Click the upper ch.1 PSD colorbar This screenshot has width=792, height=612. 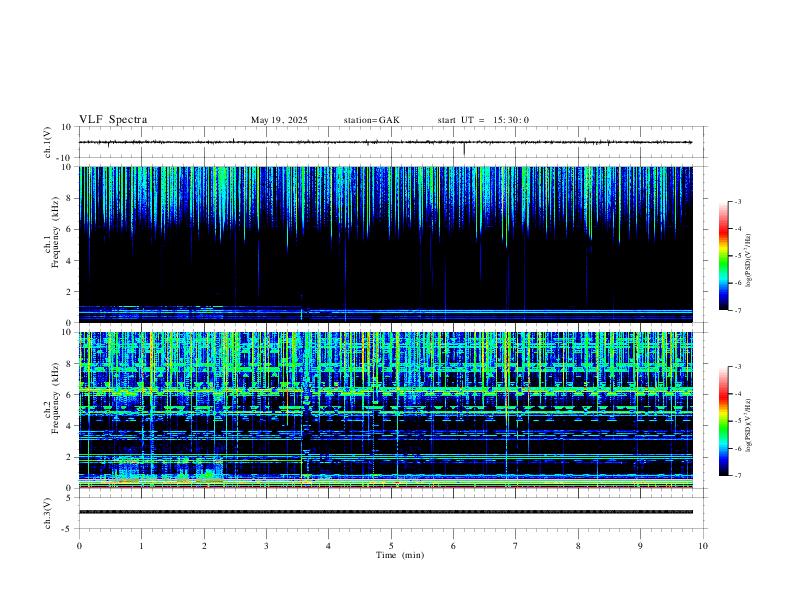[x=723, y=256]
